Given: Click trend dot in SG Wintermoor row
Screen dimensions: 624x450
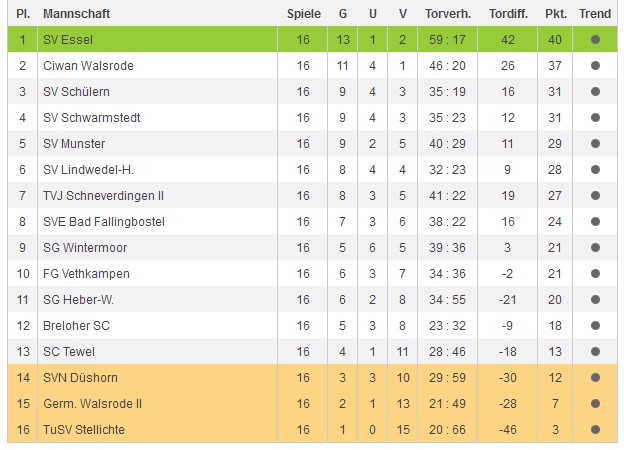Looking at the screenshot, I should pyautogui.click(x=595, y=248).
